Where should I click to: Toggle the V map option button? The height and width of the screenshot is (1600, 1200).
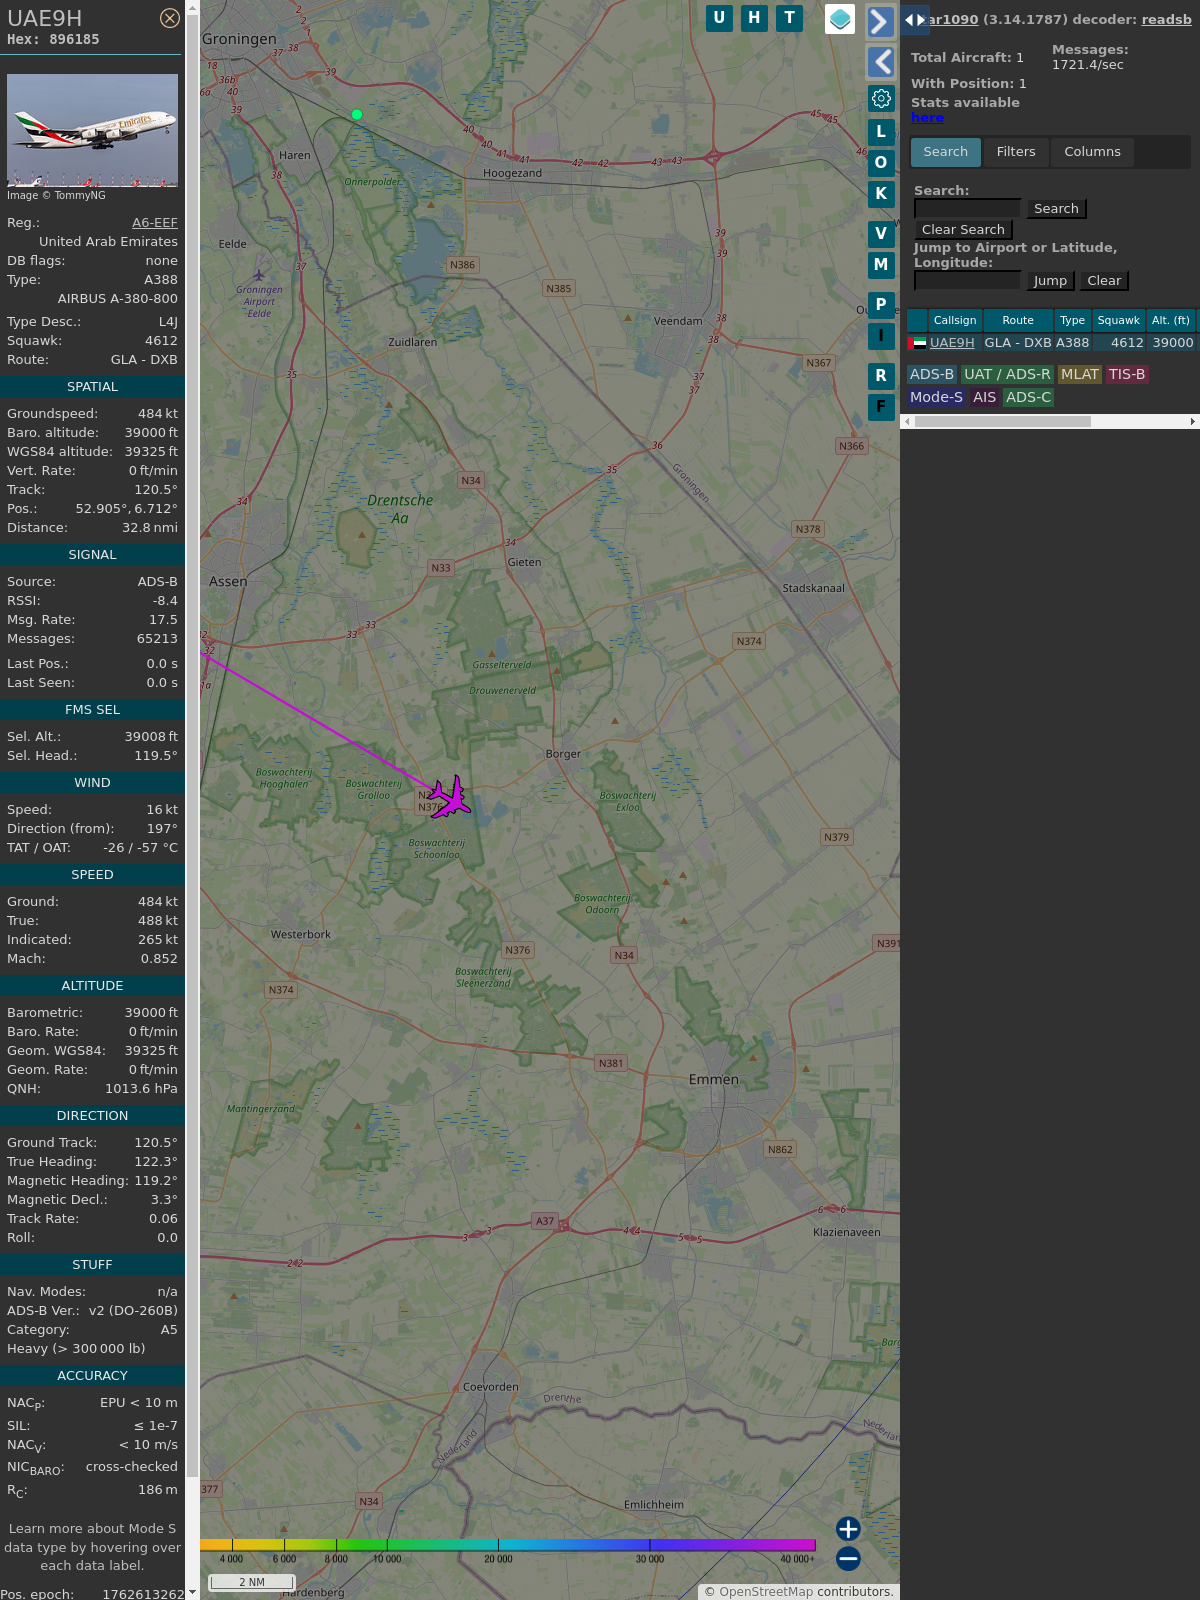point(881,234)
